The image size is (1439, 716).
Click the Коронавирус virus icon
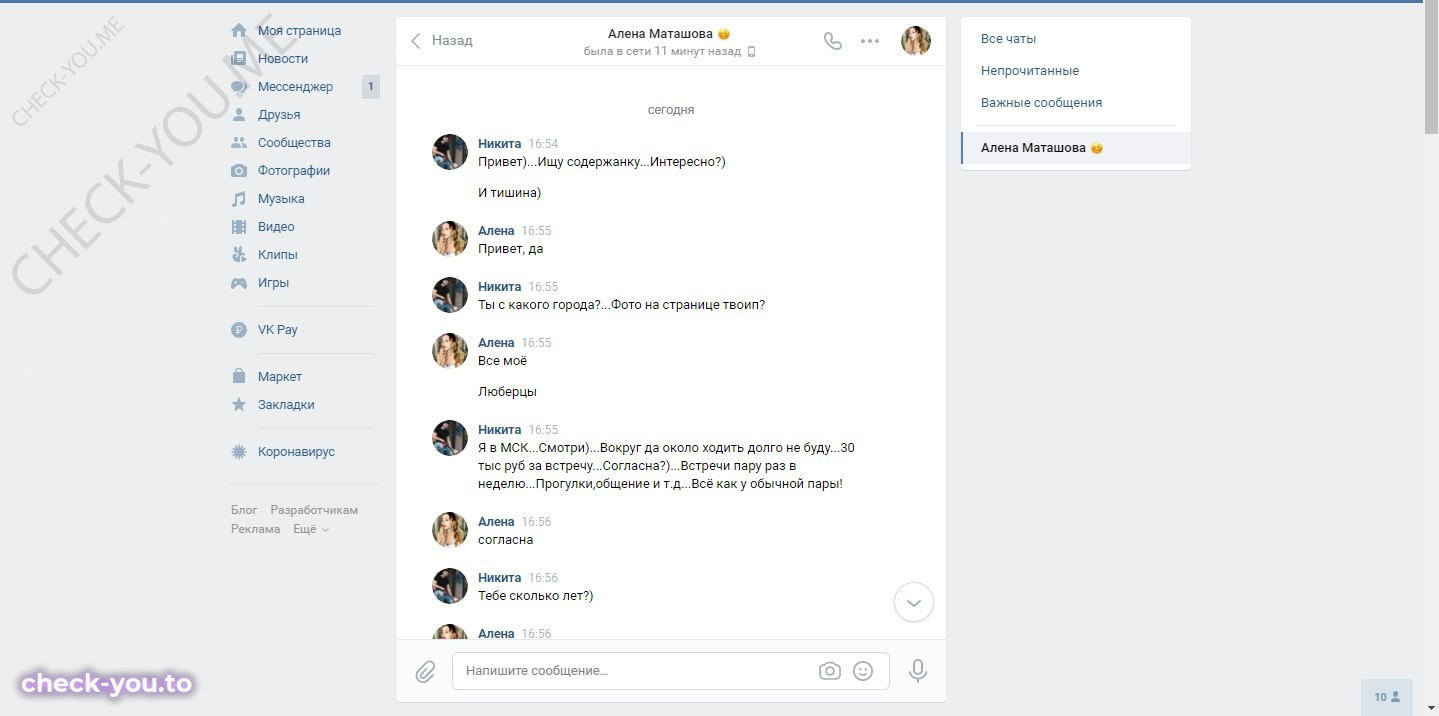[x=239, y=452]
